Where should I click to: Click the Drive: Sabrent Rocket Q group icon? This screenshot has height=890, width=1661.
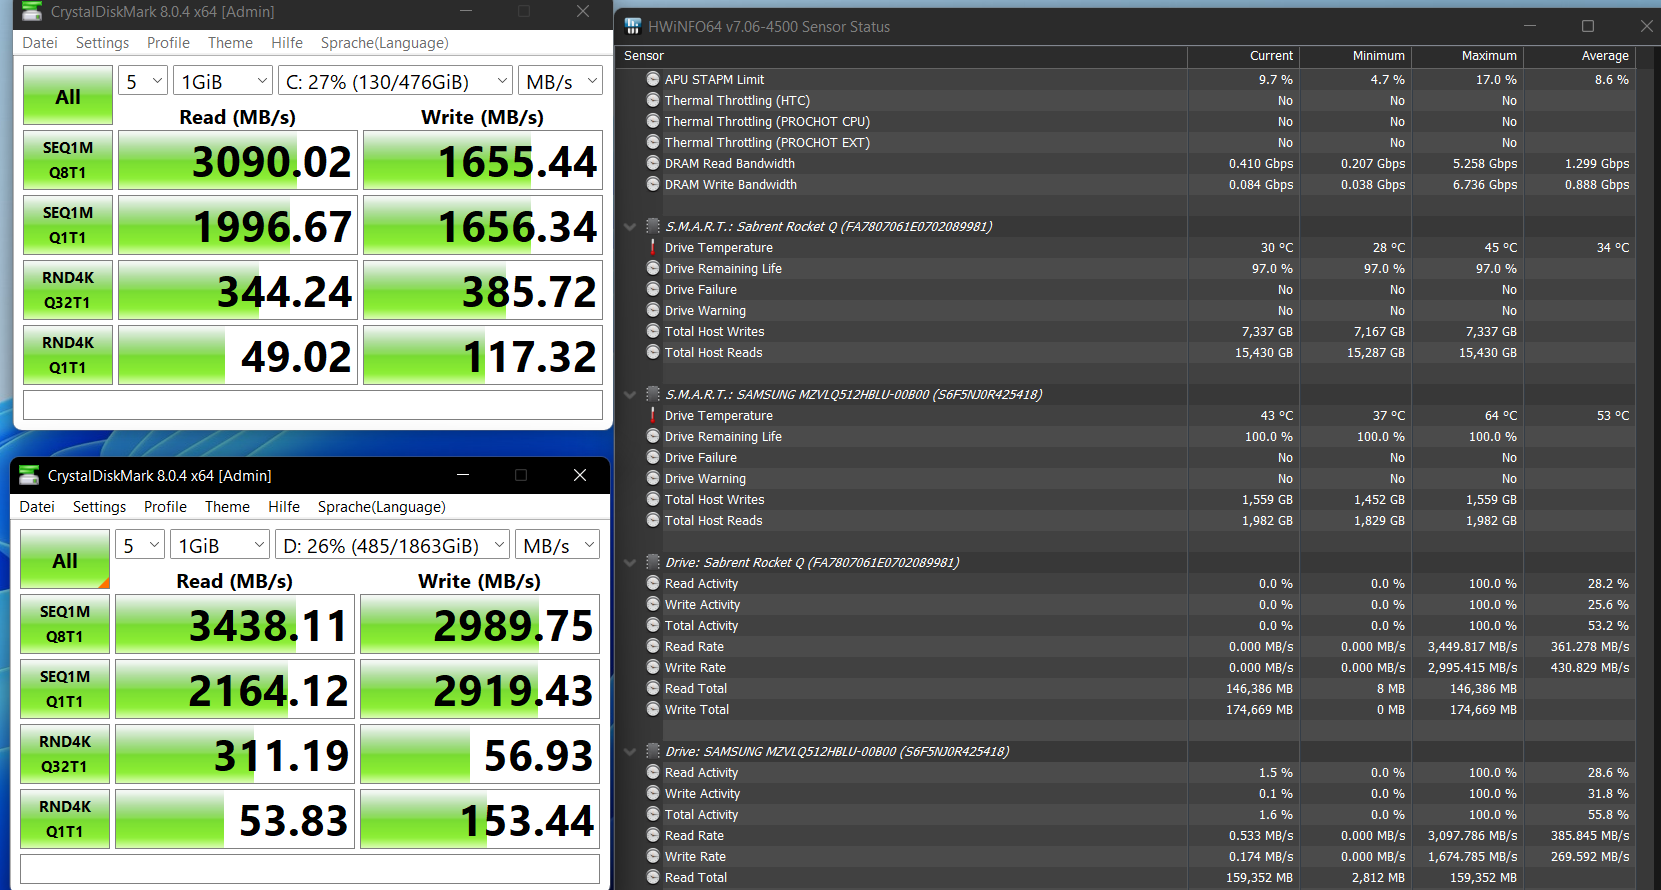(x=653, y=562)
